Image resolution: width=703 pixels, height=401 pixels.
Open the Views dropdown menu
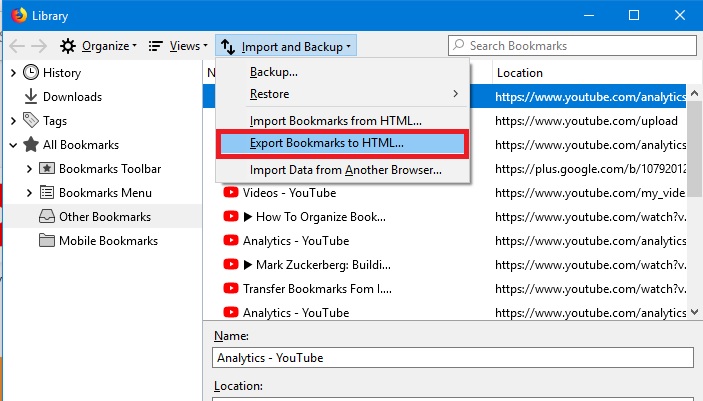click(x=178, y=46)
